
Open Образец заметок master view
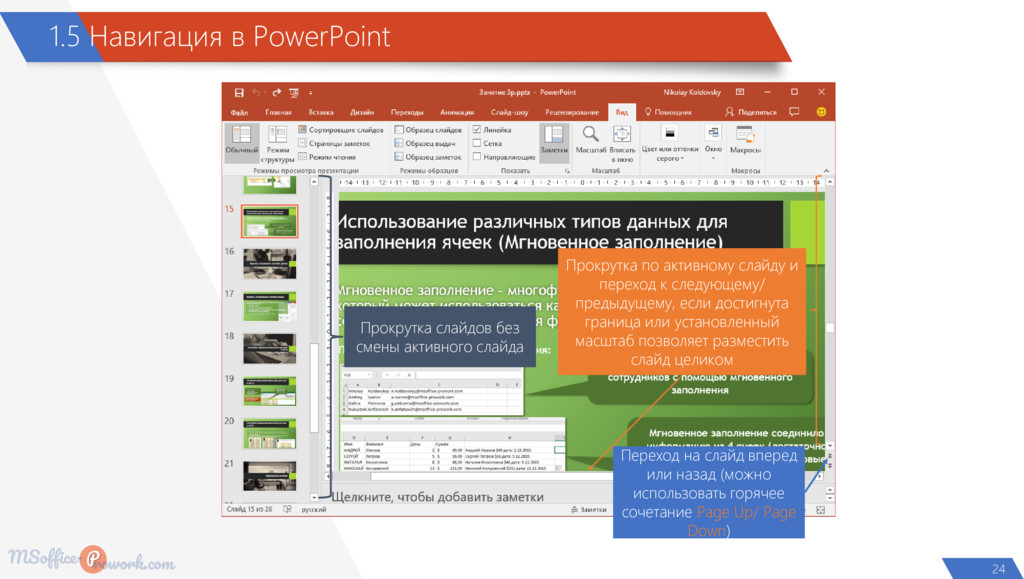click(x=428, y=157)
